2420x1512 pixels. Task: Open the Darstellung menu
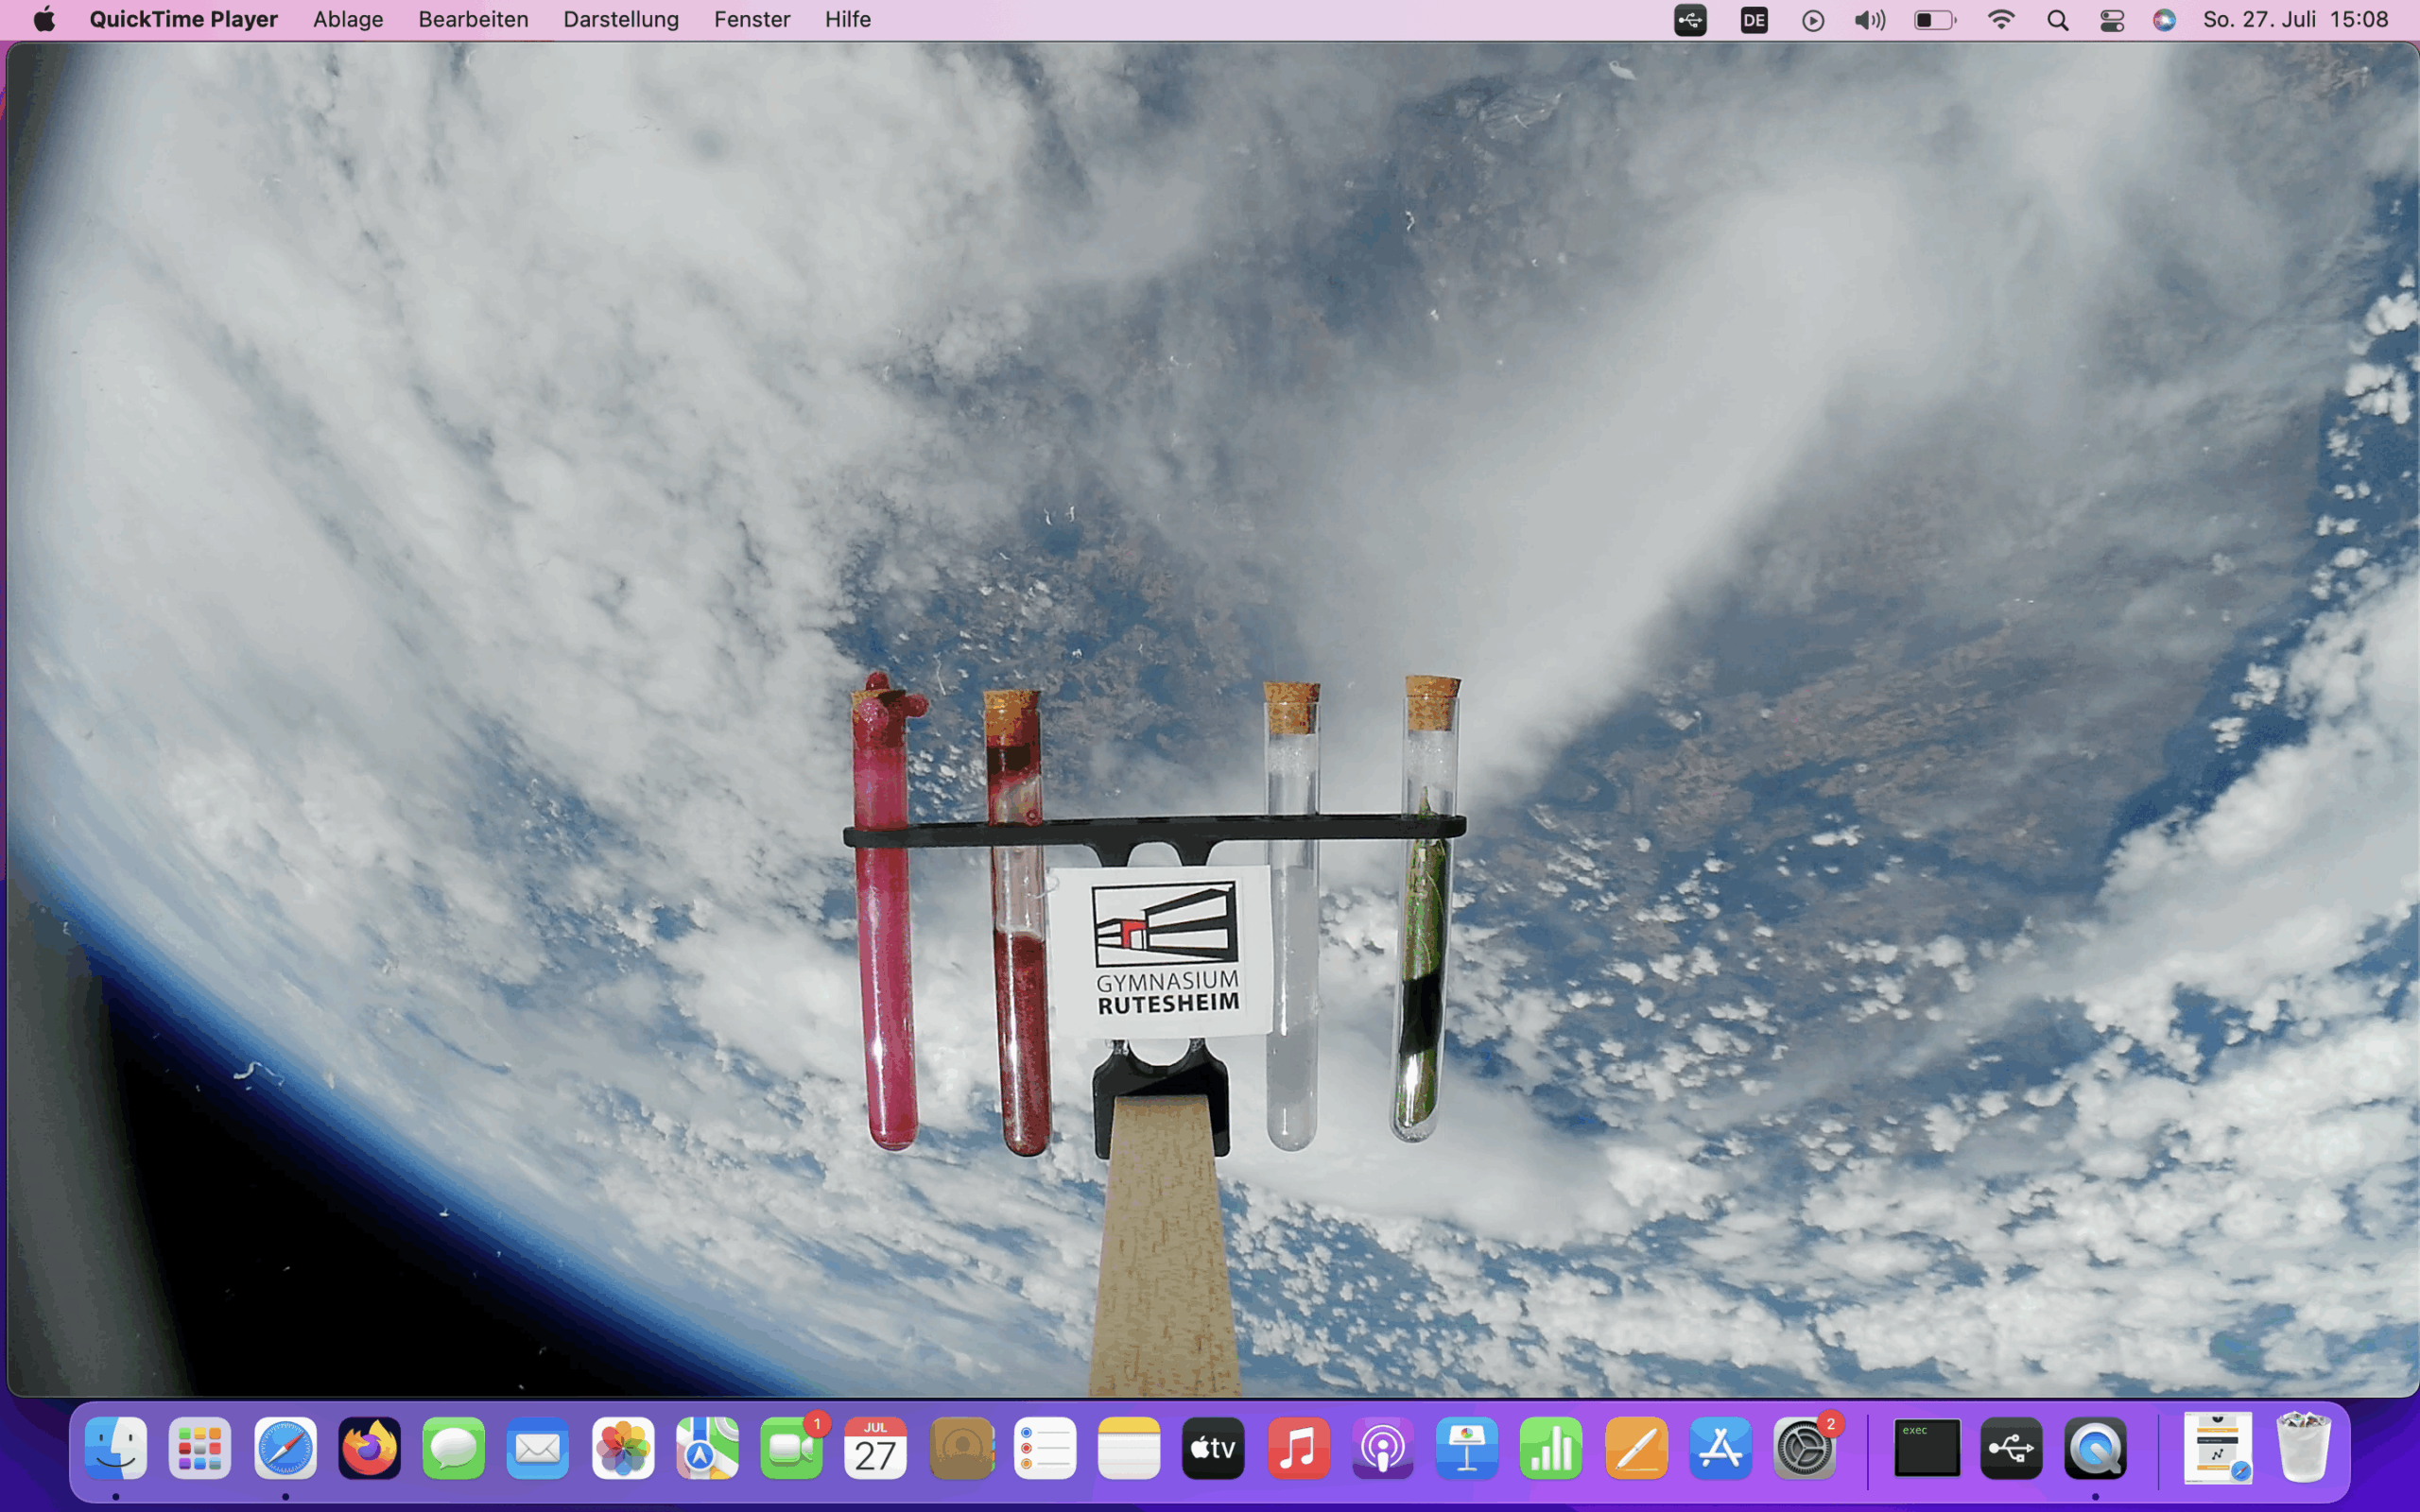tap(620, 20)
